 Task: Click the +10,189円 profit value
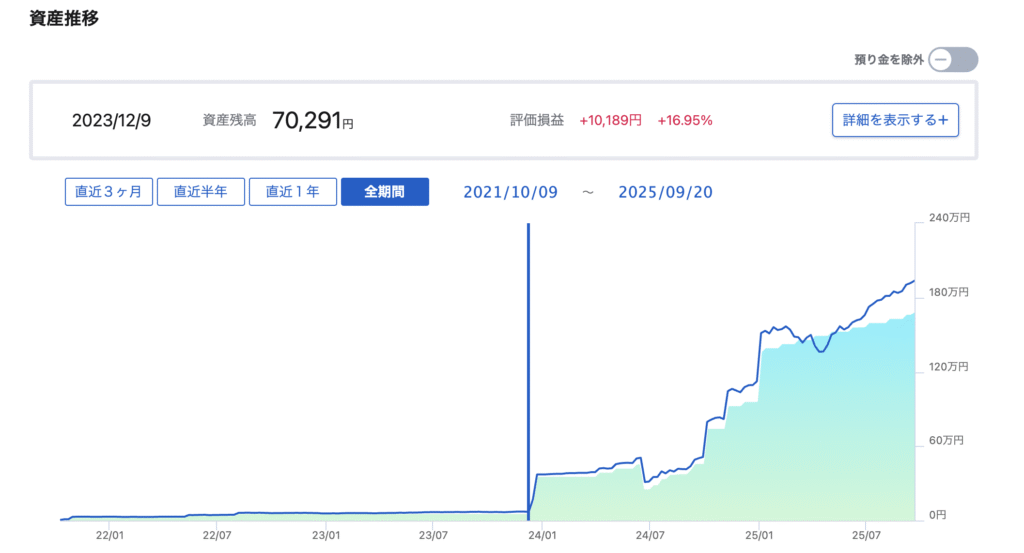(610, 121)
